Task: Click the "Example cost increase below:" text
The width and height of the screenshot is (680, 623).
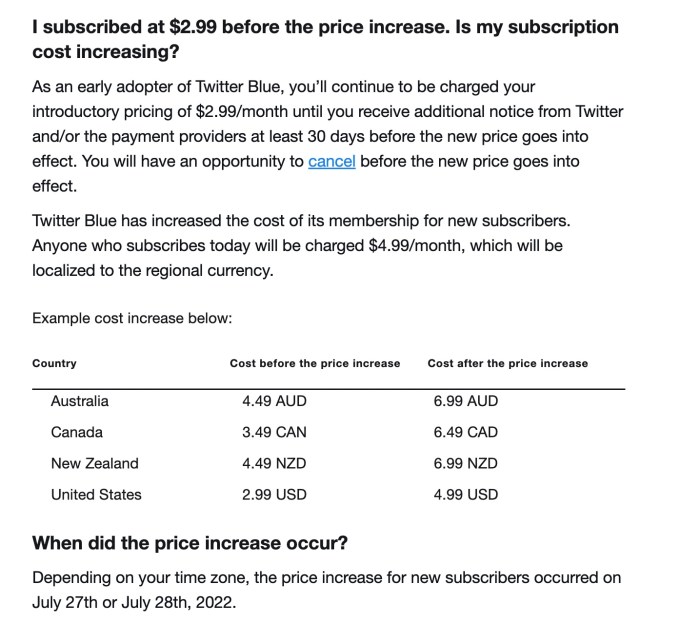Action: pyautogui.click(x=132, y=318)
